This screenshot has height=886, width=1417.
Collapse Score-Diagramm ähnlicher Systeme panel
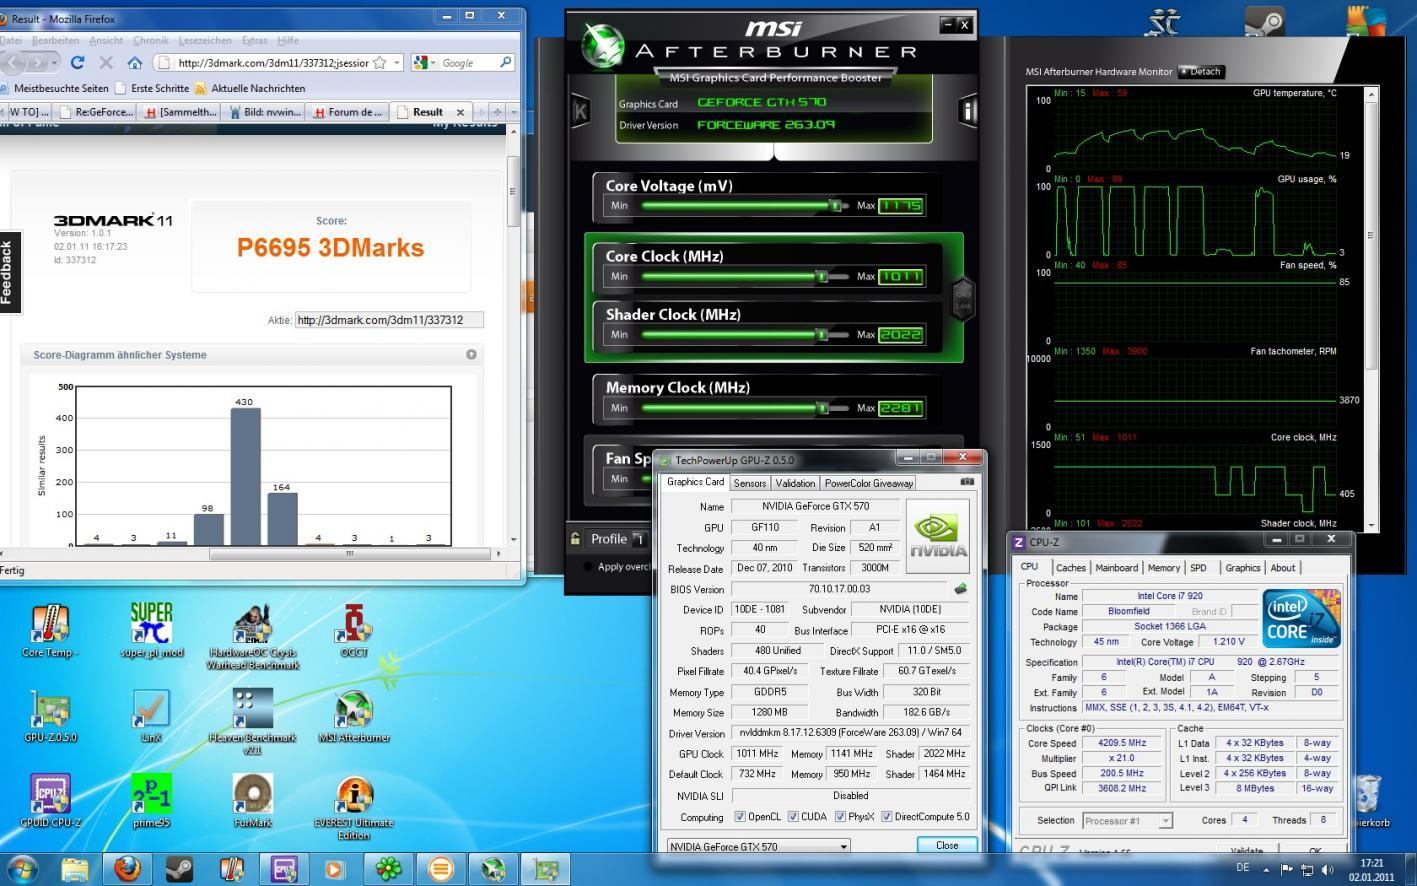pyautogui.click(x=471, y=354)
